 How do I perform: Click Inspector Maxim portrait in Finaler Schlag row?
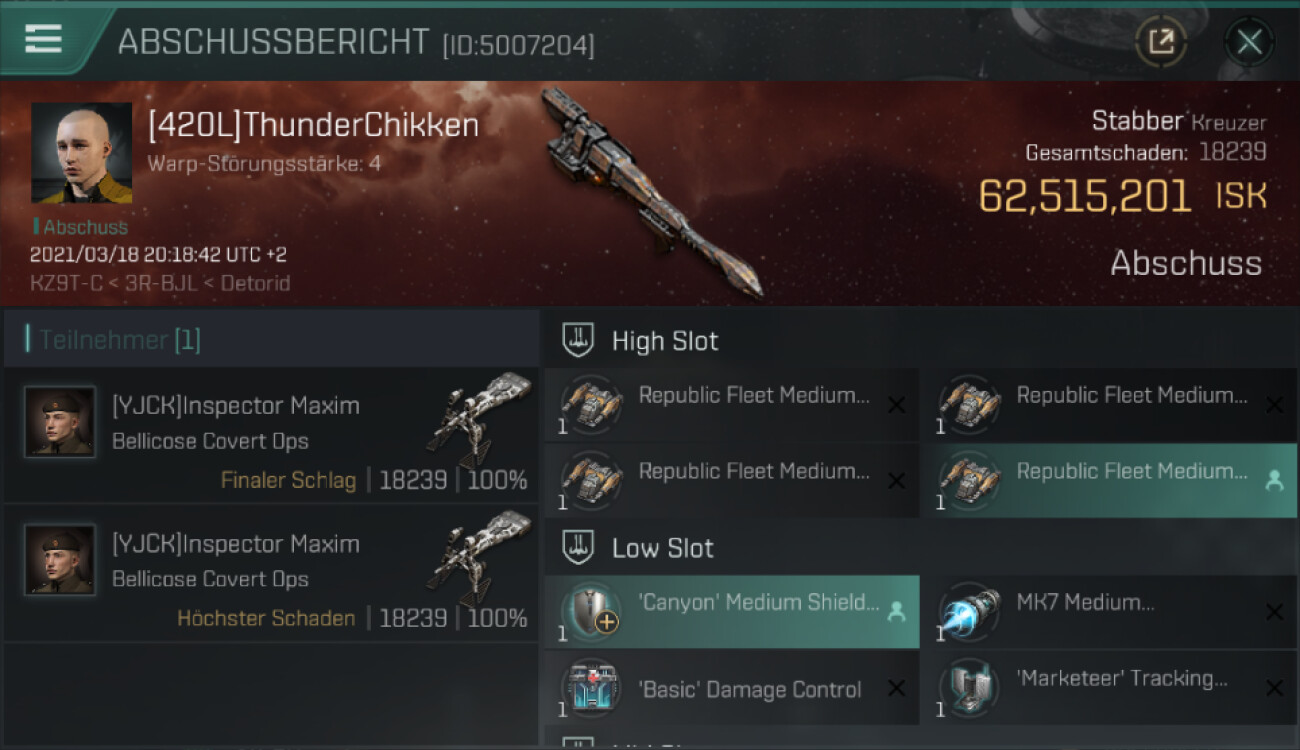tap(60, 422)
